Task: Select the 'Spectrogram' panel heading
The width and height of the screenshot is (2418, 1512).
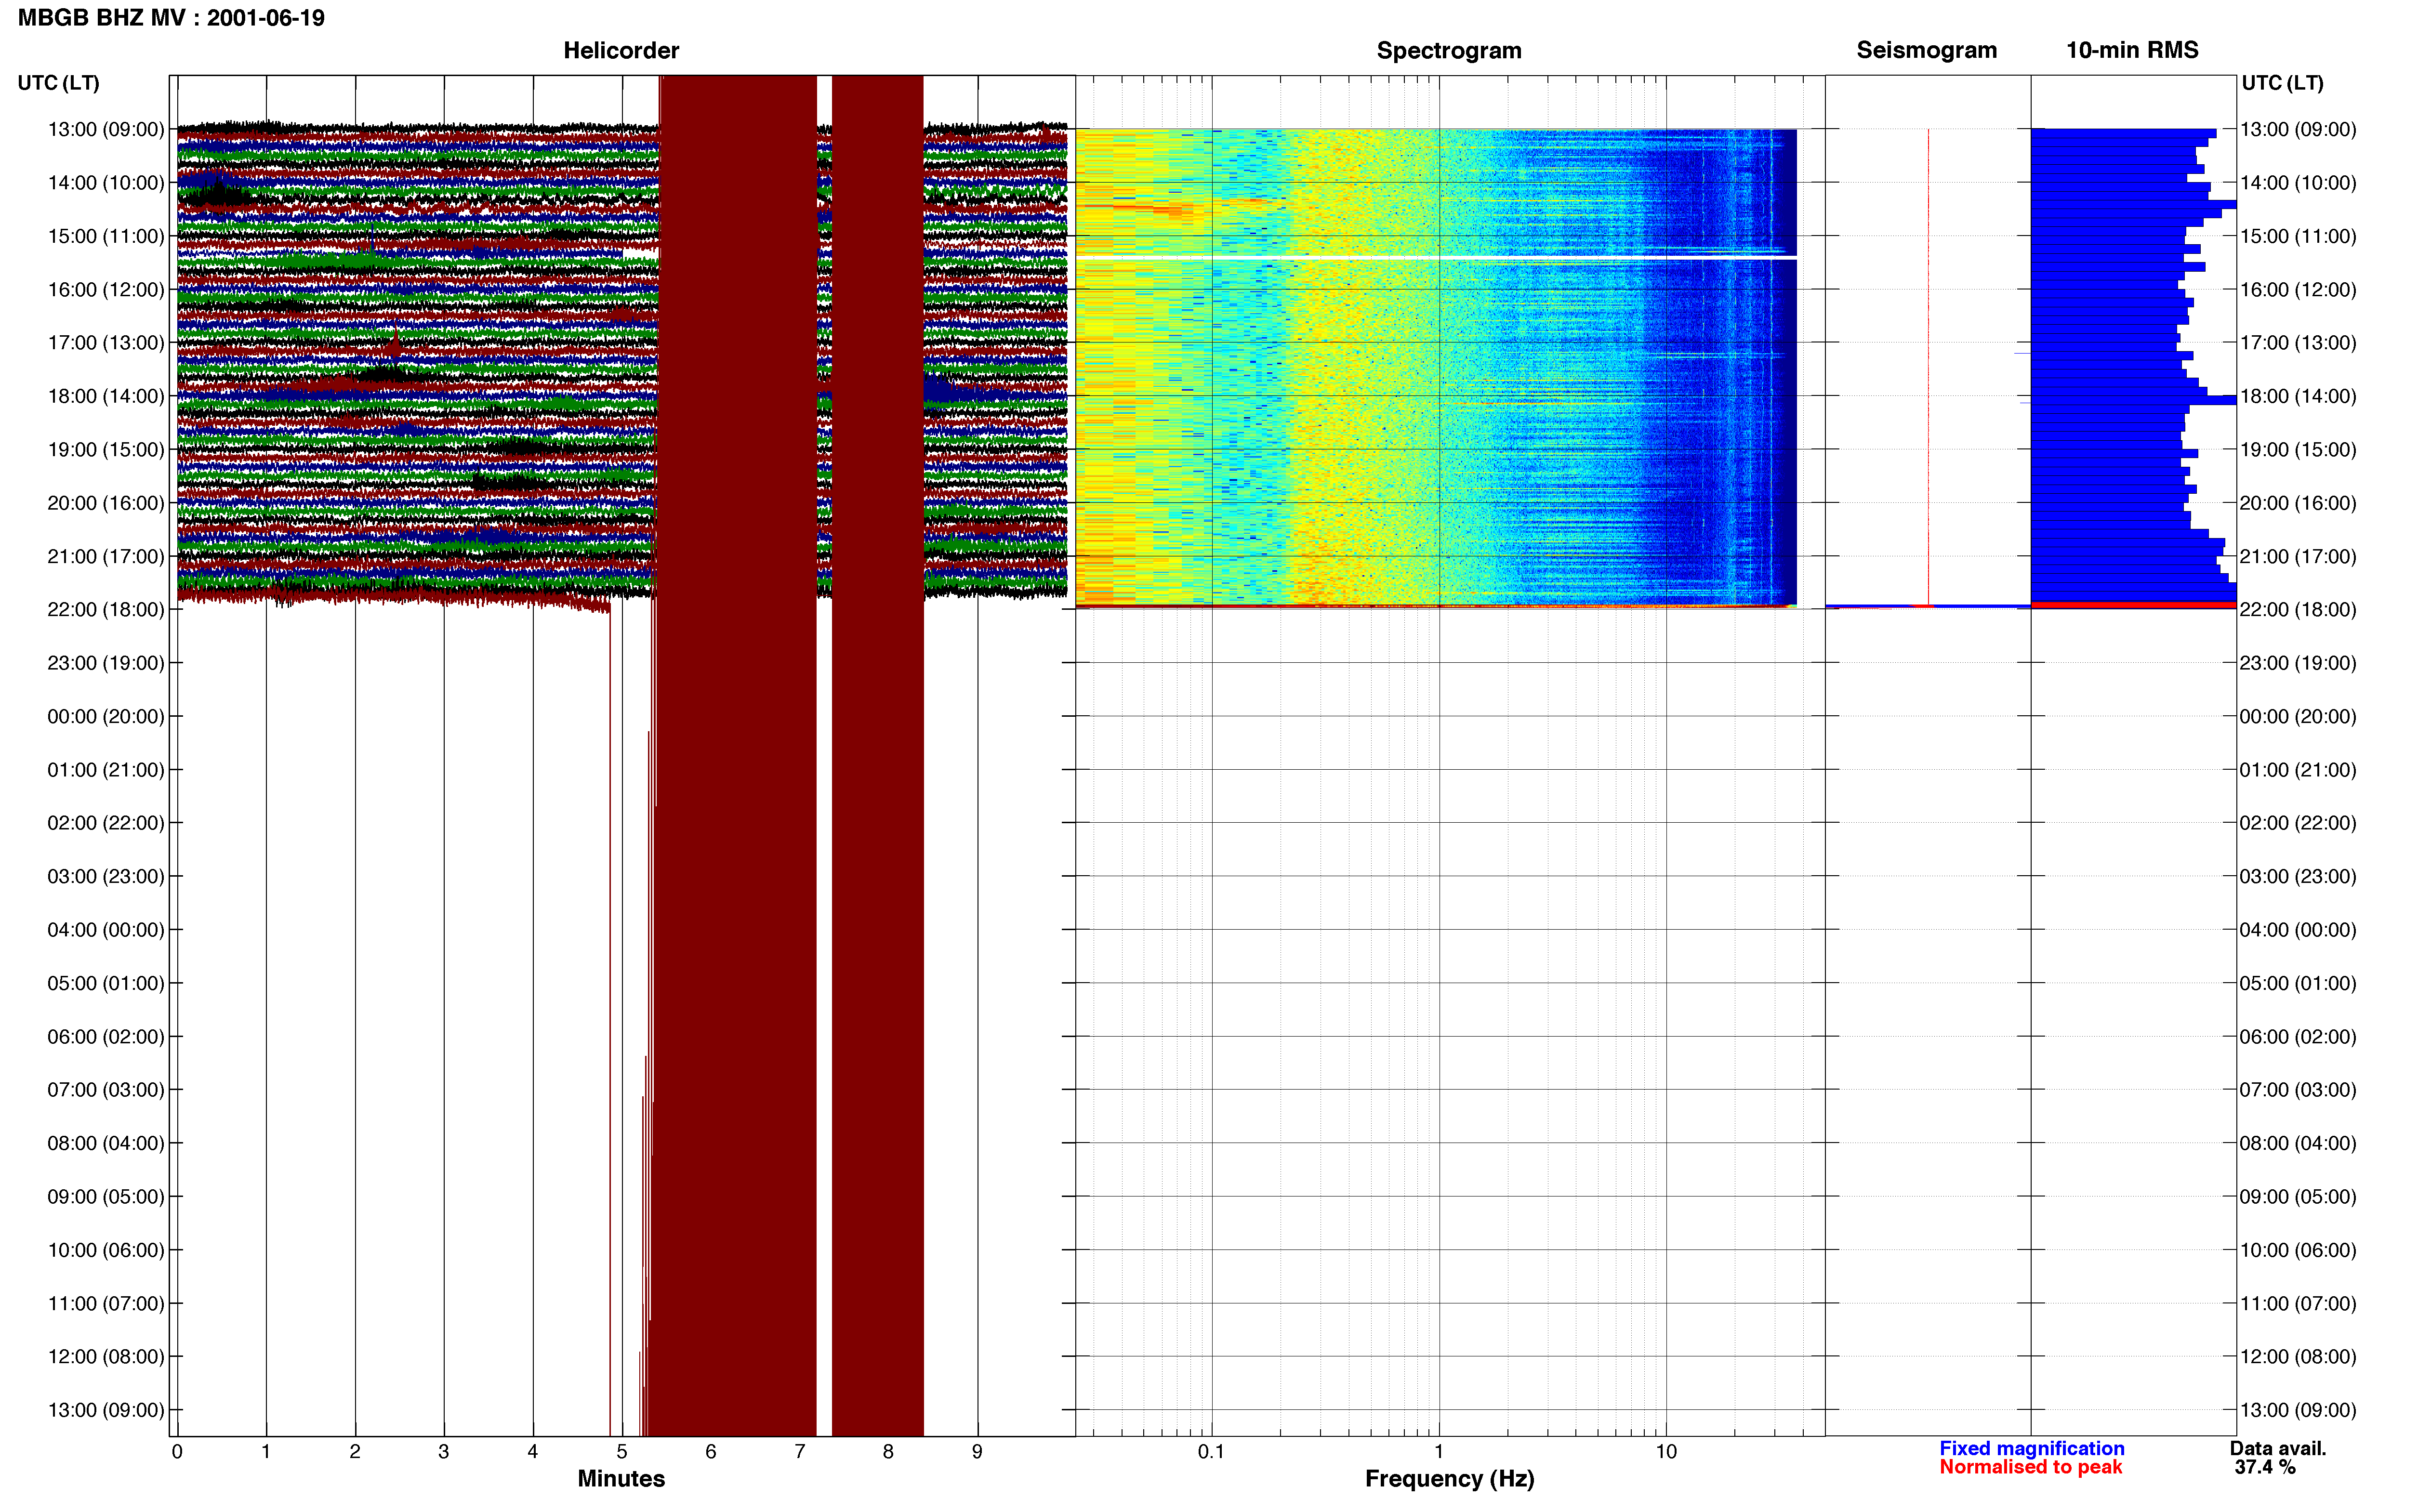Action: pos(1449,50)
